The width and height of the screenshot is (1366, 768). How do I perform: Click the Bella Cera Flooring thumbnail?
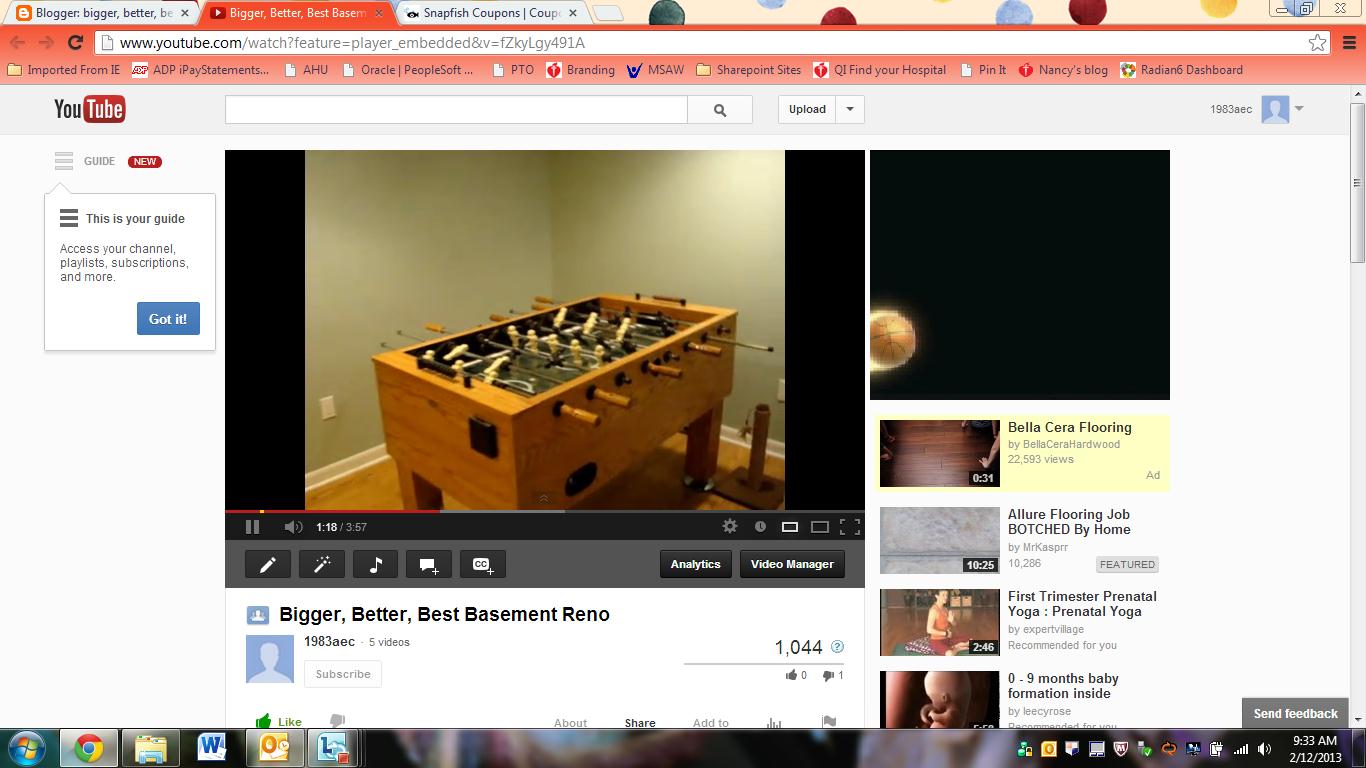[939, 453]
